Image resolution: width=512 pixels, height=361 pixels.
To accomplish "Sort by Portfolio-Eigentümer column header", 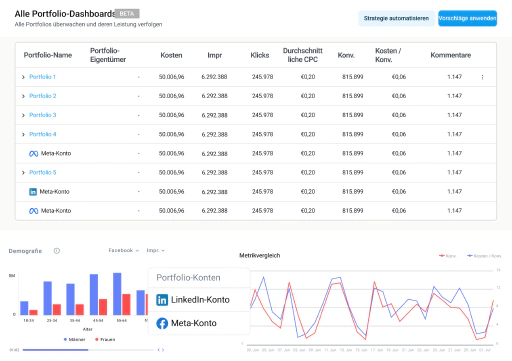I will click(108, 55).
